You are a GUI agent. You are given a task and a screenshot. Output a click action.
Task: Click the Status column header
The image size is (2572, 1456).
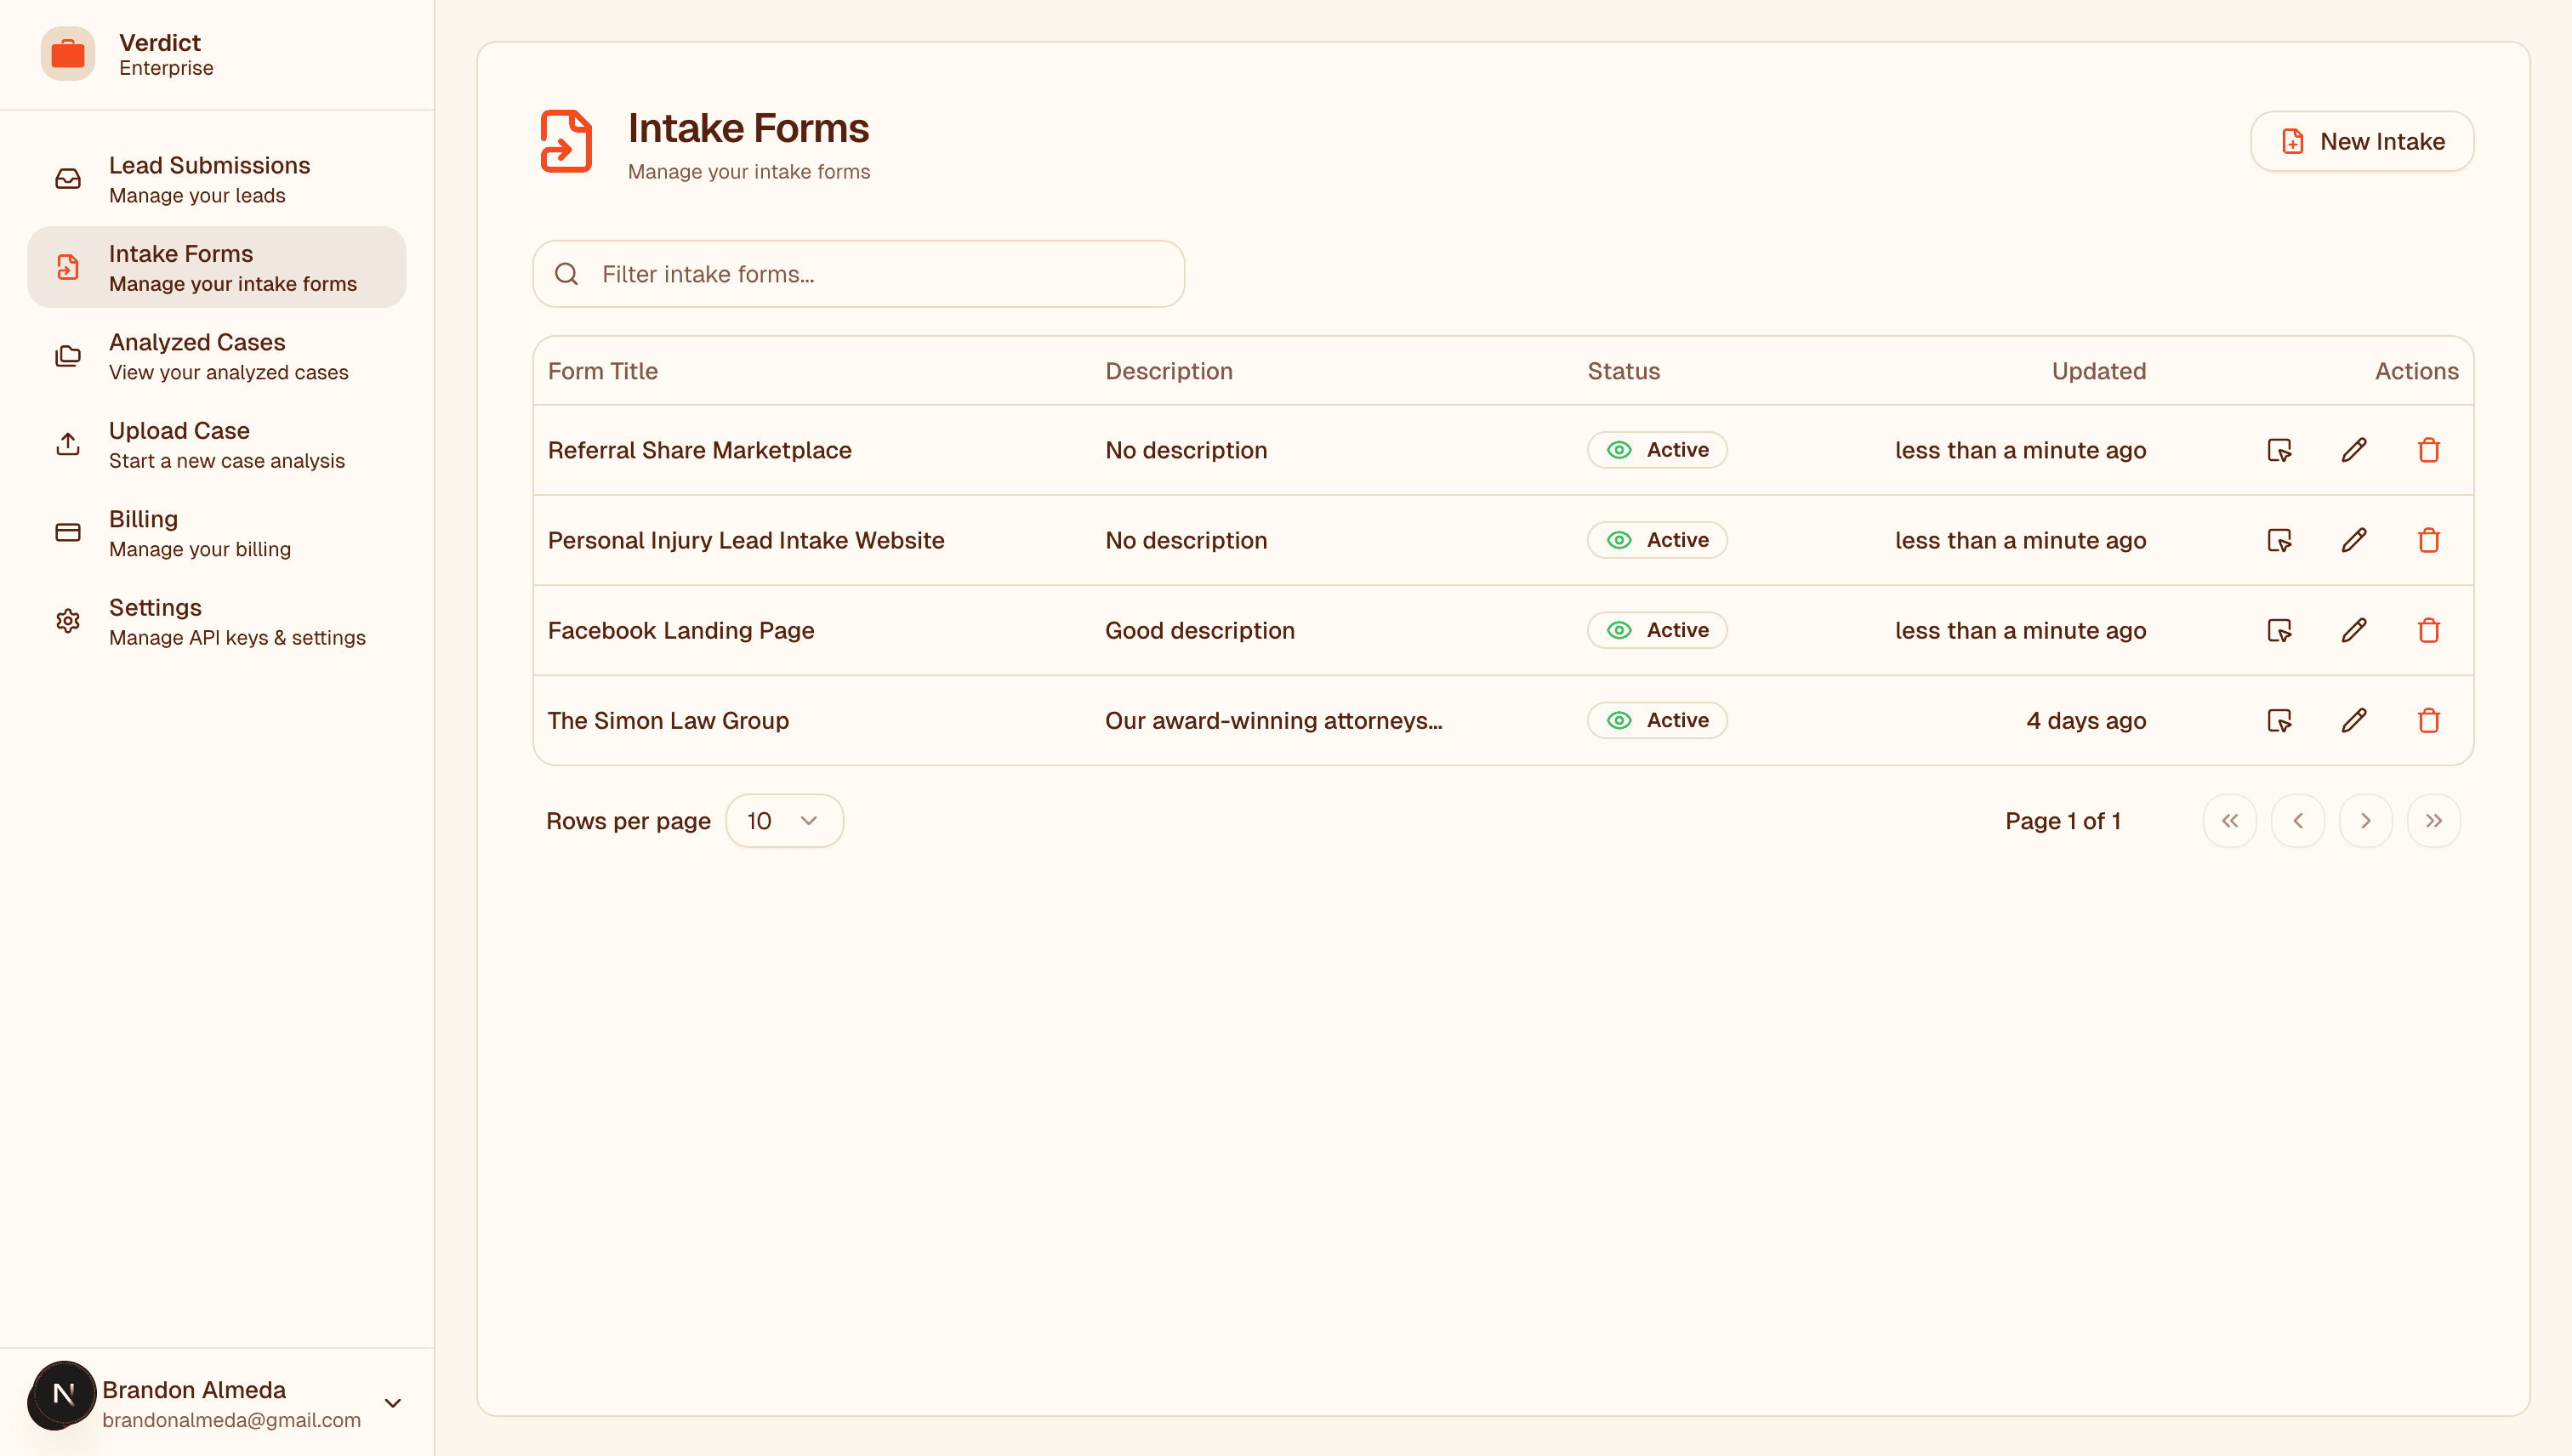tap(1624, 371)
